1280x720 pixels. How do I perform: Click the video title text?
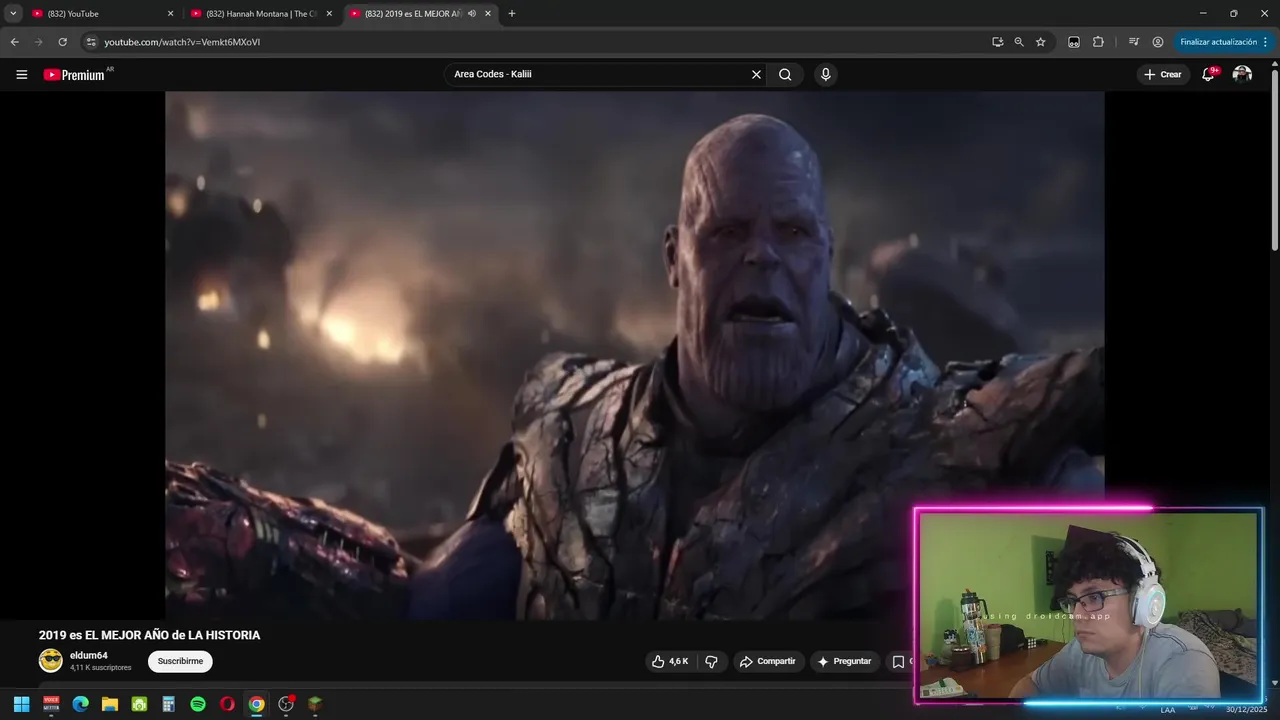point(149,635)
